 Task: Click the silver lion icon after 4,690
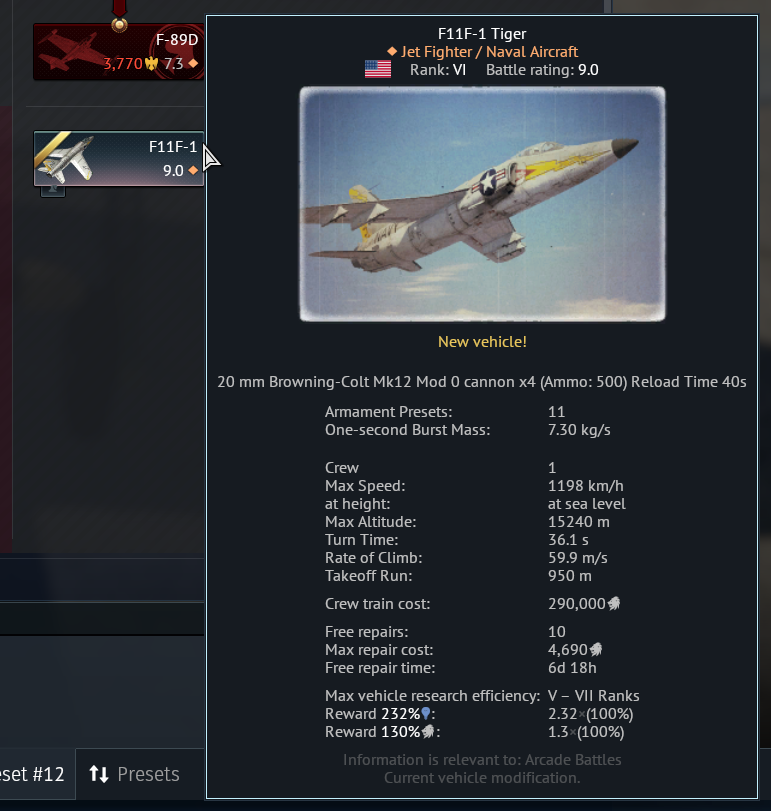596,650
